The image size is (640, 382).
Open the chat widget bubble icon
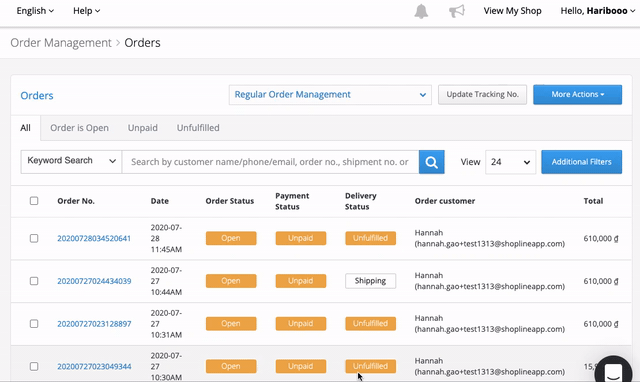pos(613,371)
